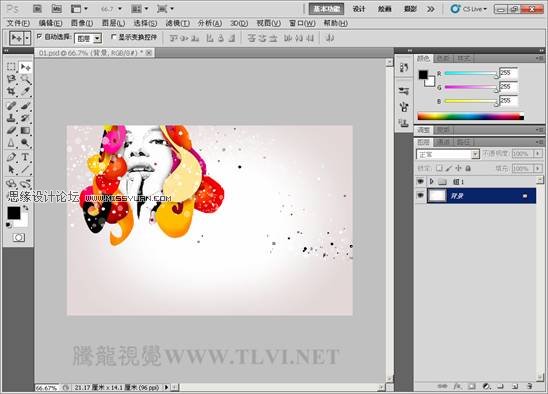The height and width of the screenshot is (394, 548).
Task: Open the blend mode 正常 dropdown
Action: [448, 154]
